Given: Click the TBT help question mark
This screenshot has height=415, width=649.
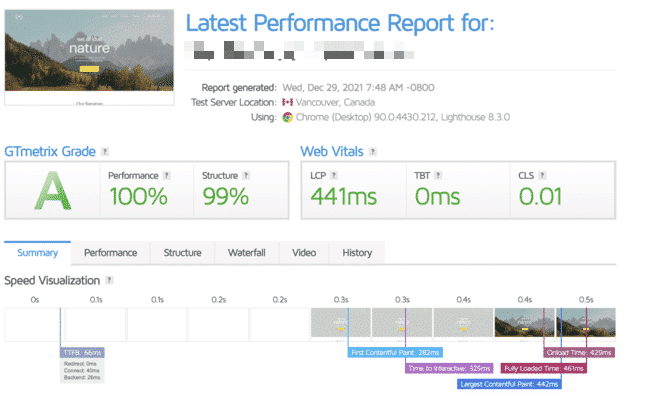Looking at the screenshot, I should pos(438,175).
